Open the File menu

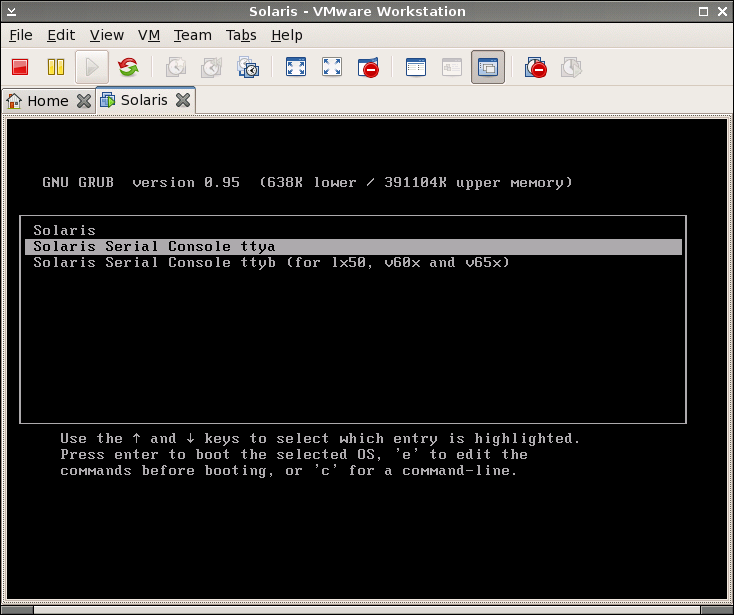click(x=21, y=35)
